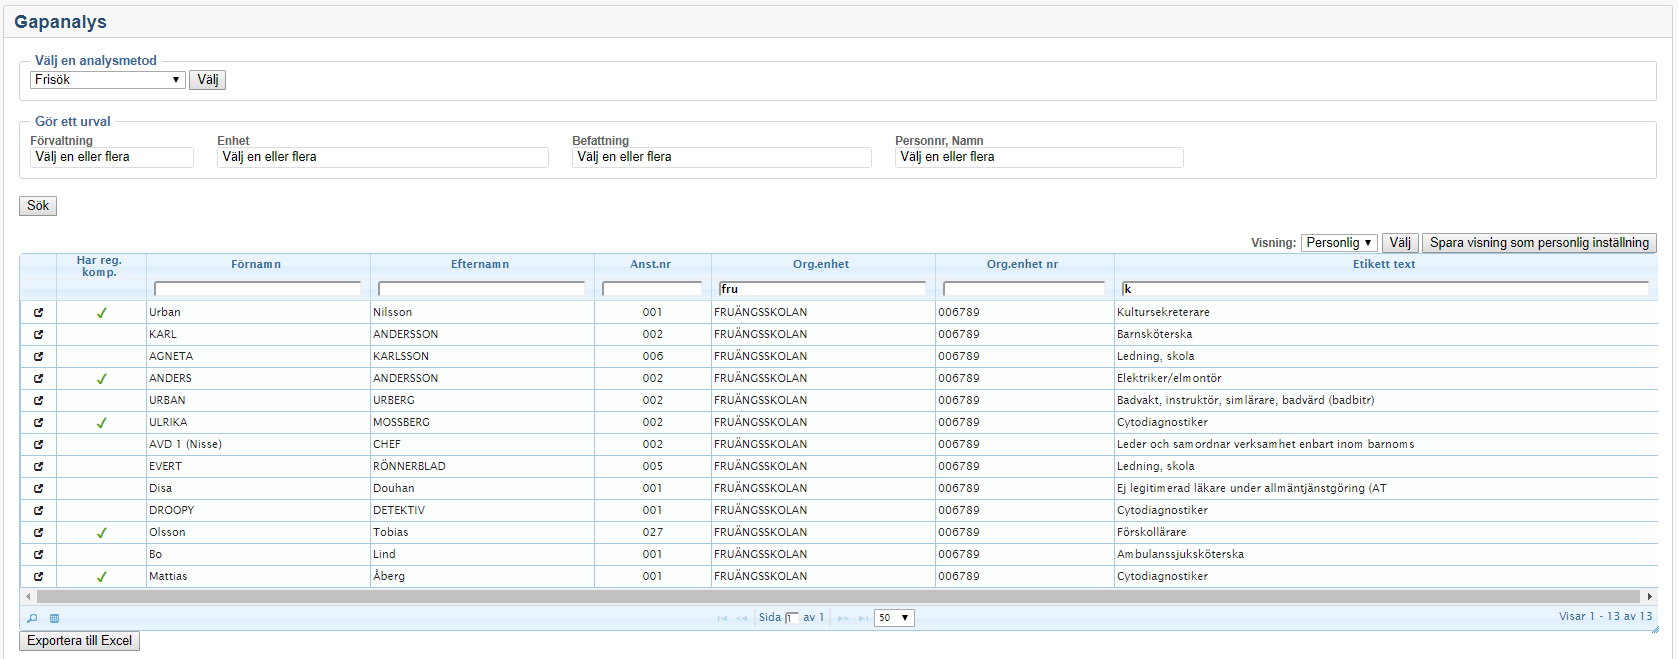Click the Förnamn column filter field
The width and height of the screenshot is (1678, 659).
[257, 289]
